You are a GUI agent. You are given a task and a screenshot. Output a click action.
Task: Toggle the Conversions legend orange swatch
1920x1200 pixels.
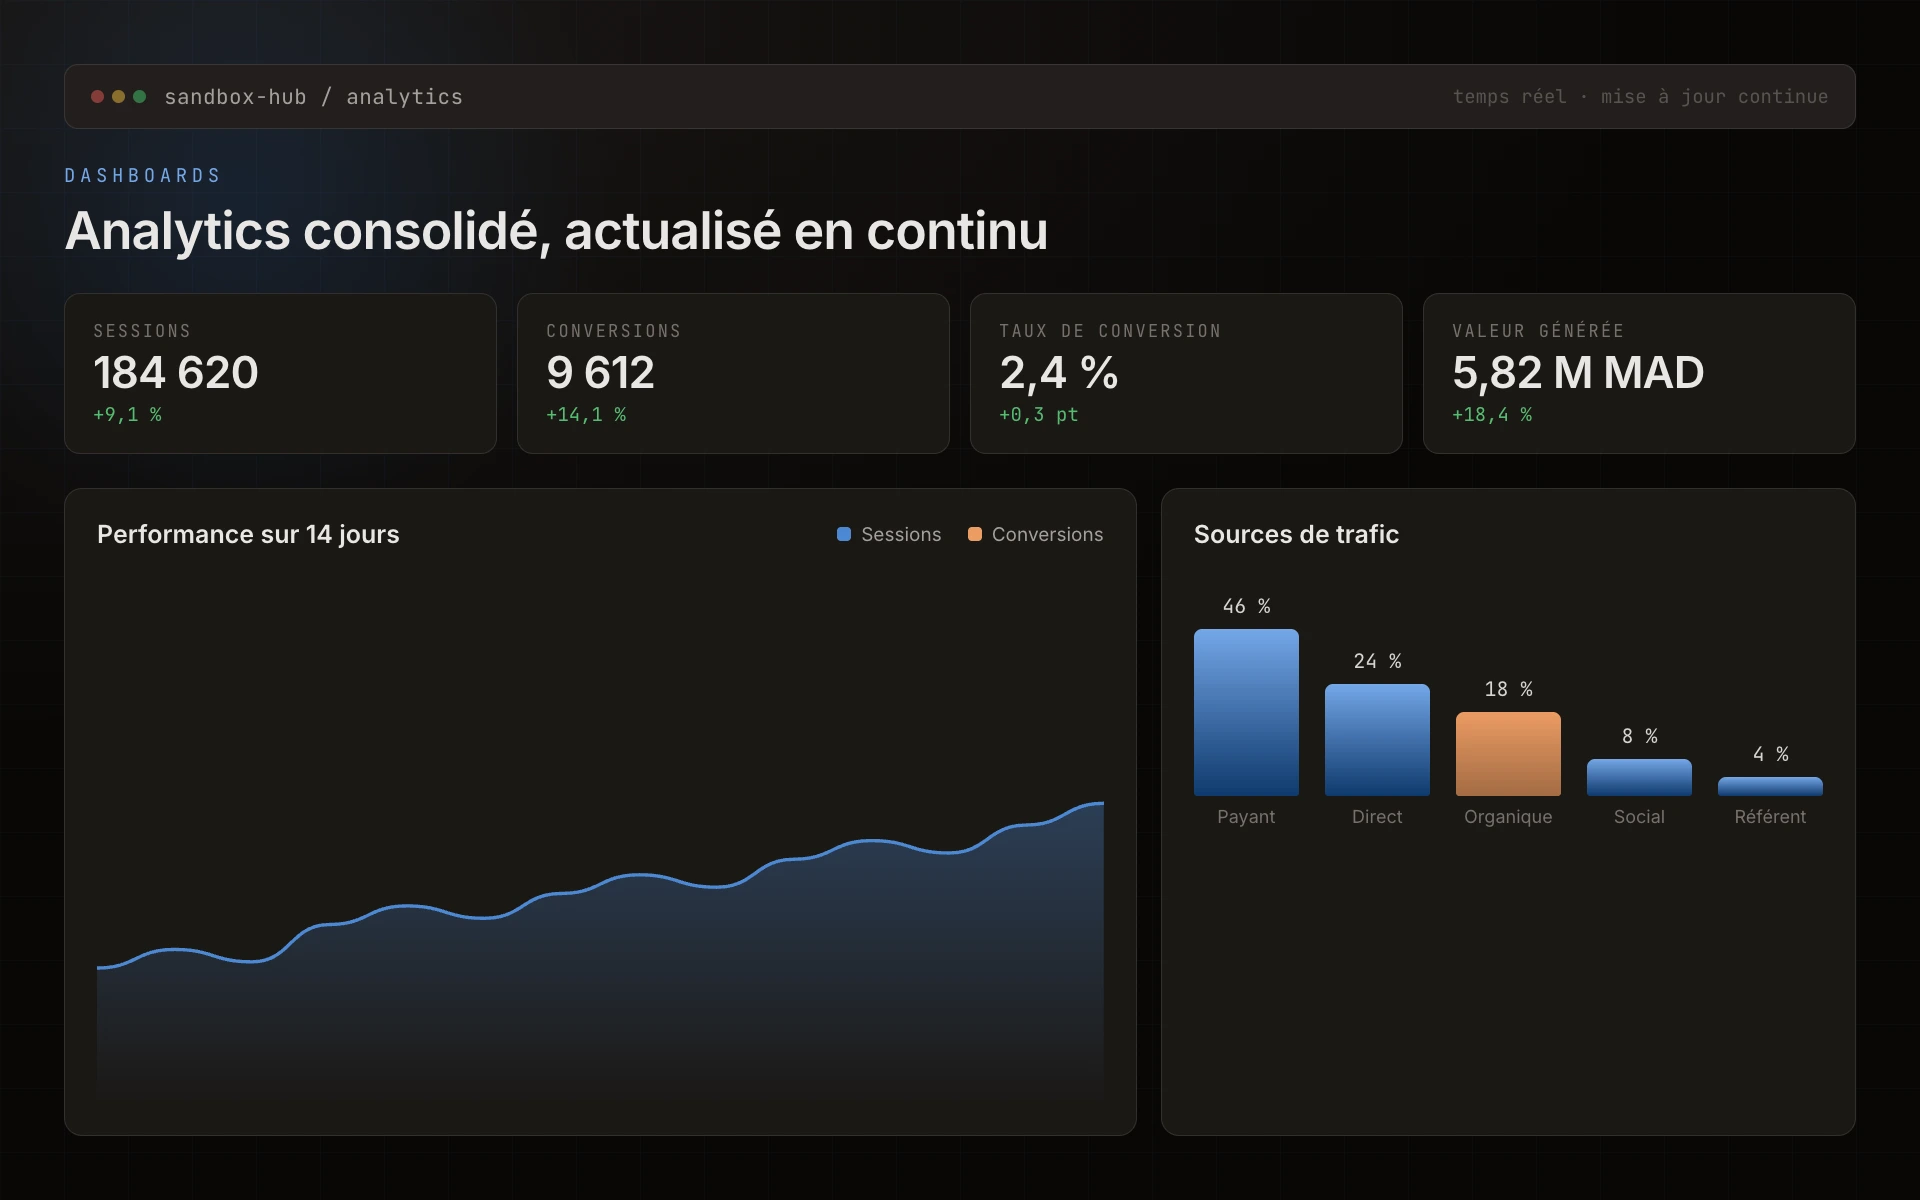point(975,534)
